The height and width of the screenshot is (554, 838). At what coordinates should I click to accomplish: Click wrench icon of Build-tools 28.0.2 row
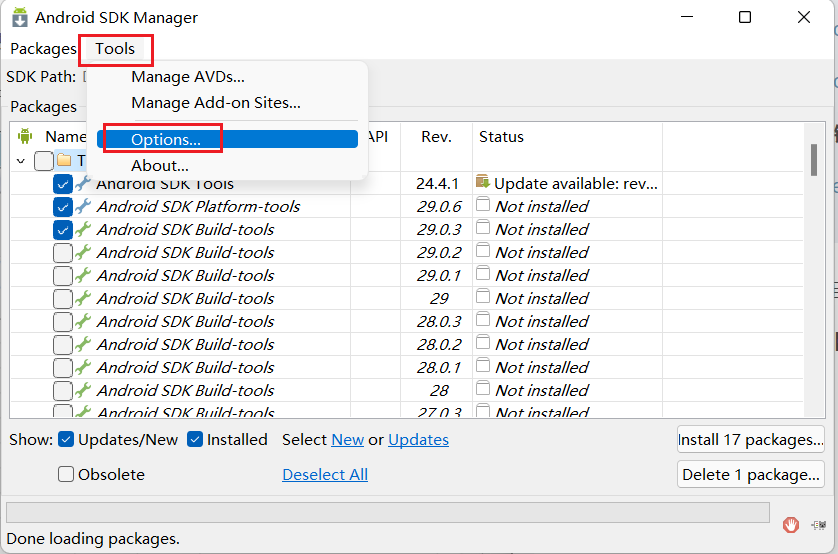click(x=83, y=344)
